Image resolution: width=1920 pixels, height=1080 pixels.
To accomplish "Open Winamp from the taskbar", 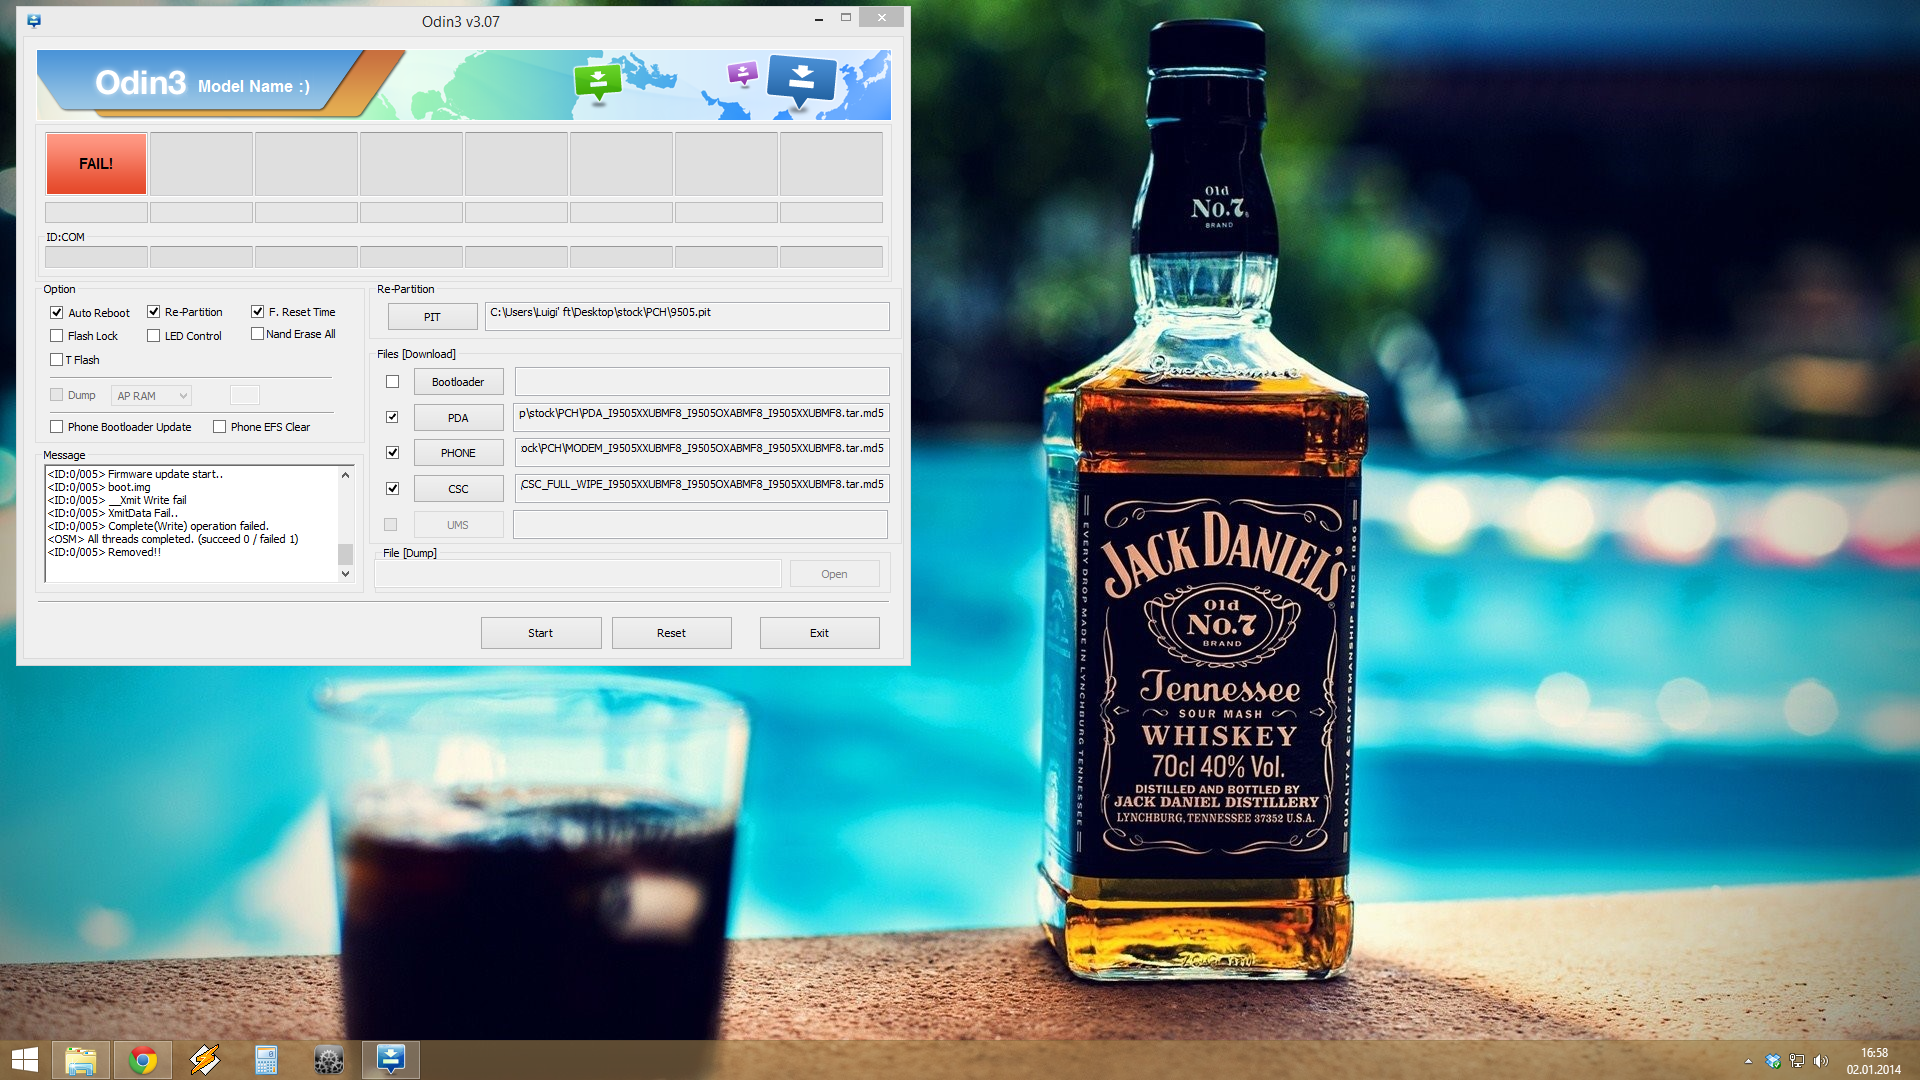I will (205, 1060).
